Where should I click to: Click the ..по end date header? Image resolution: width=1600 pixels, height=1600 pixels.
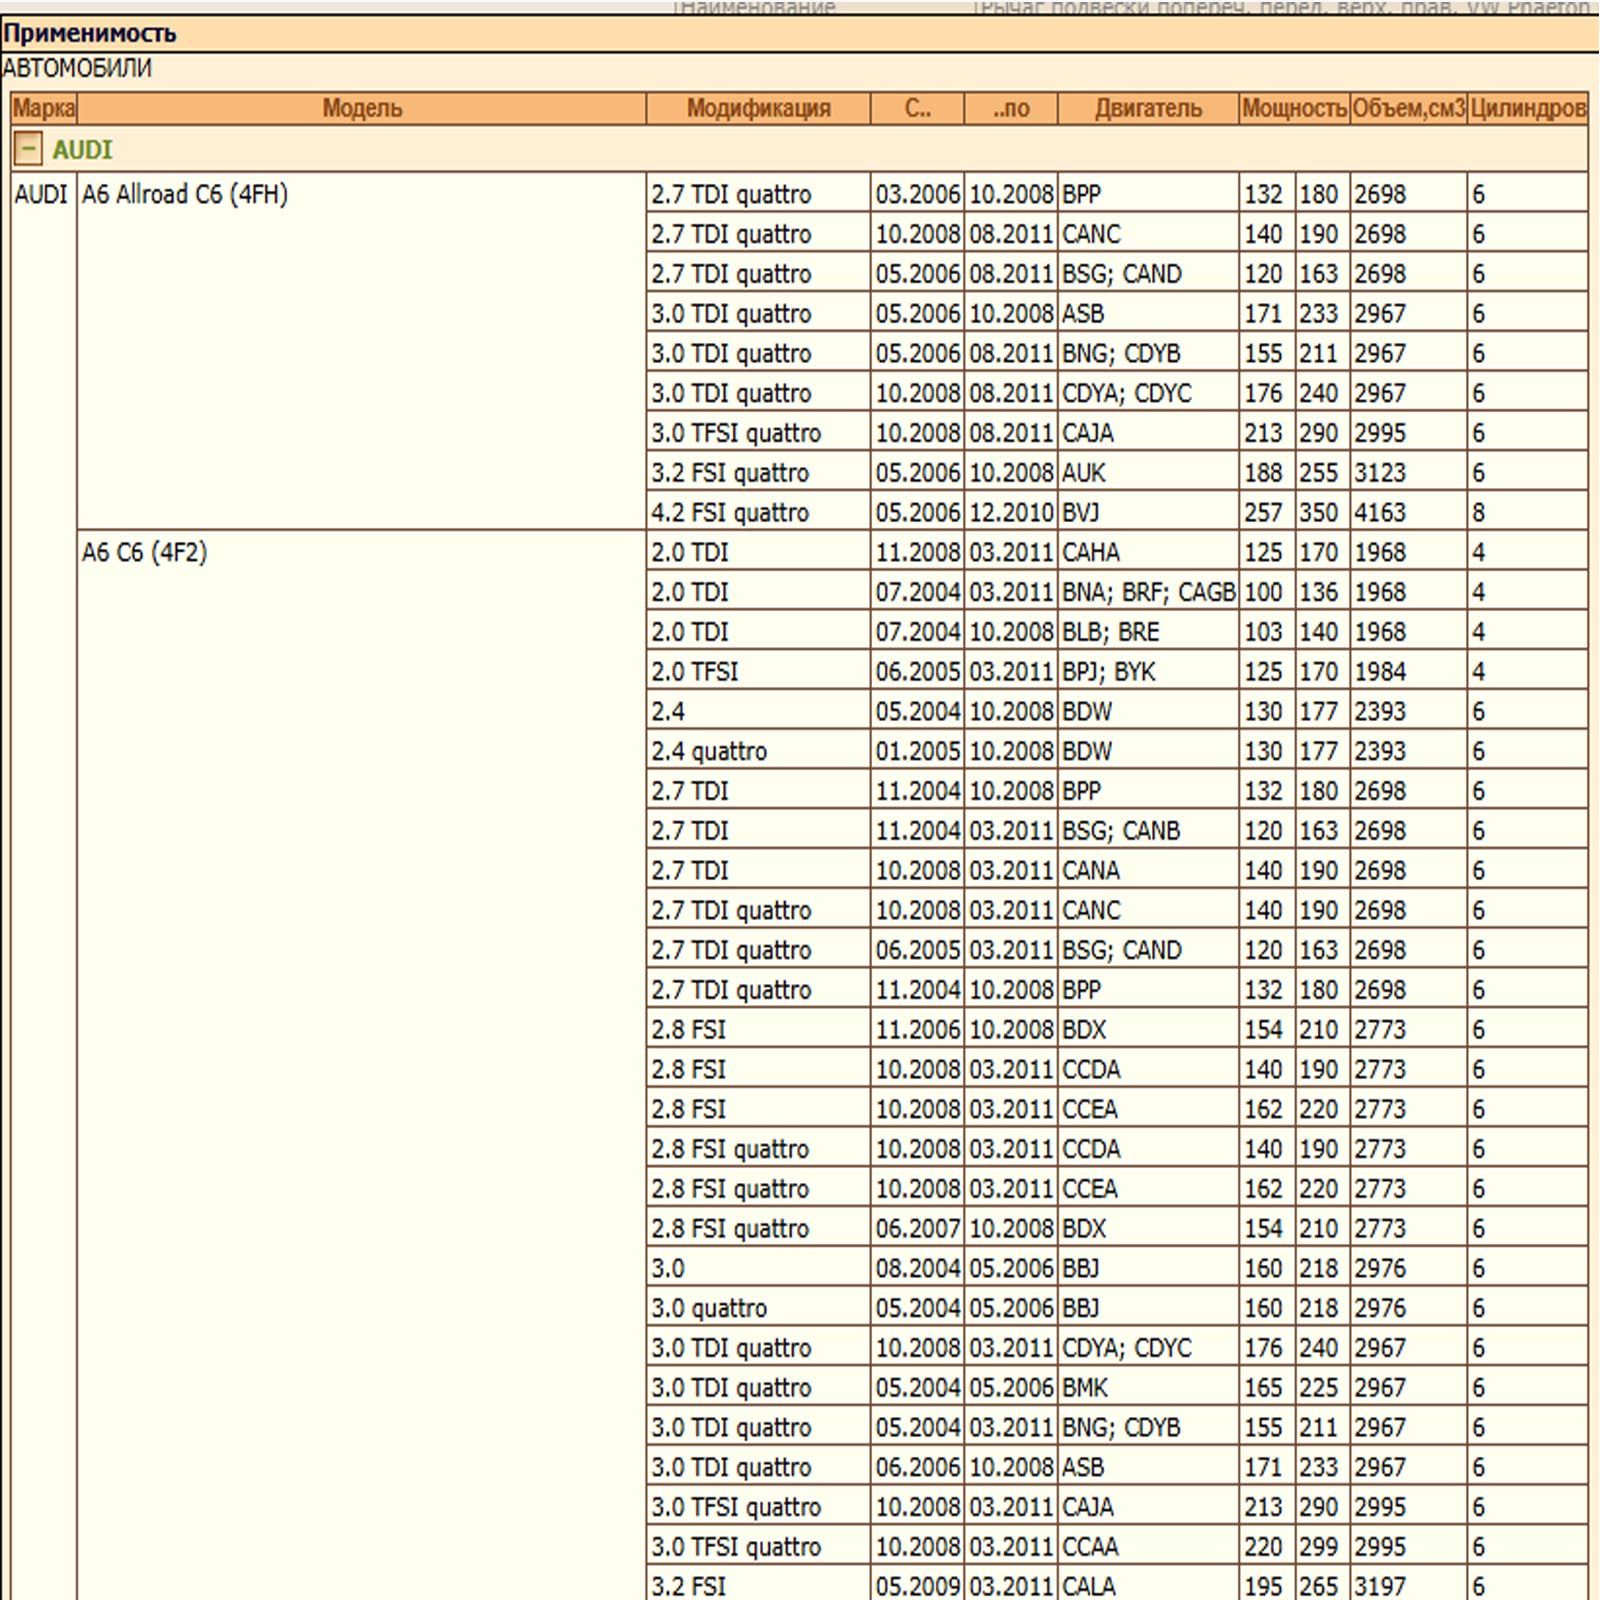coord(1010,108)
